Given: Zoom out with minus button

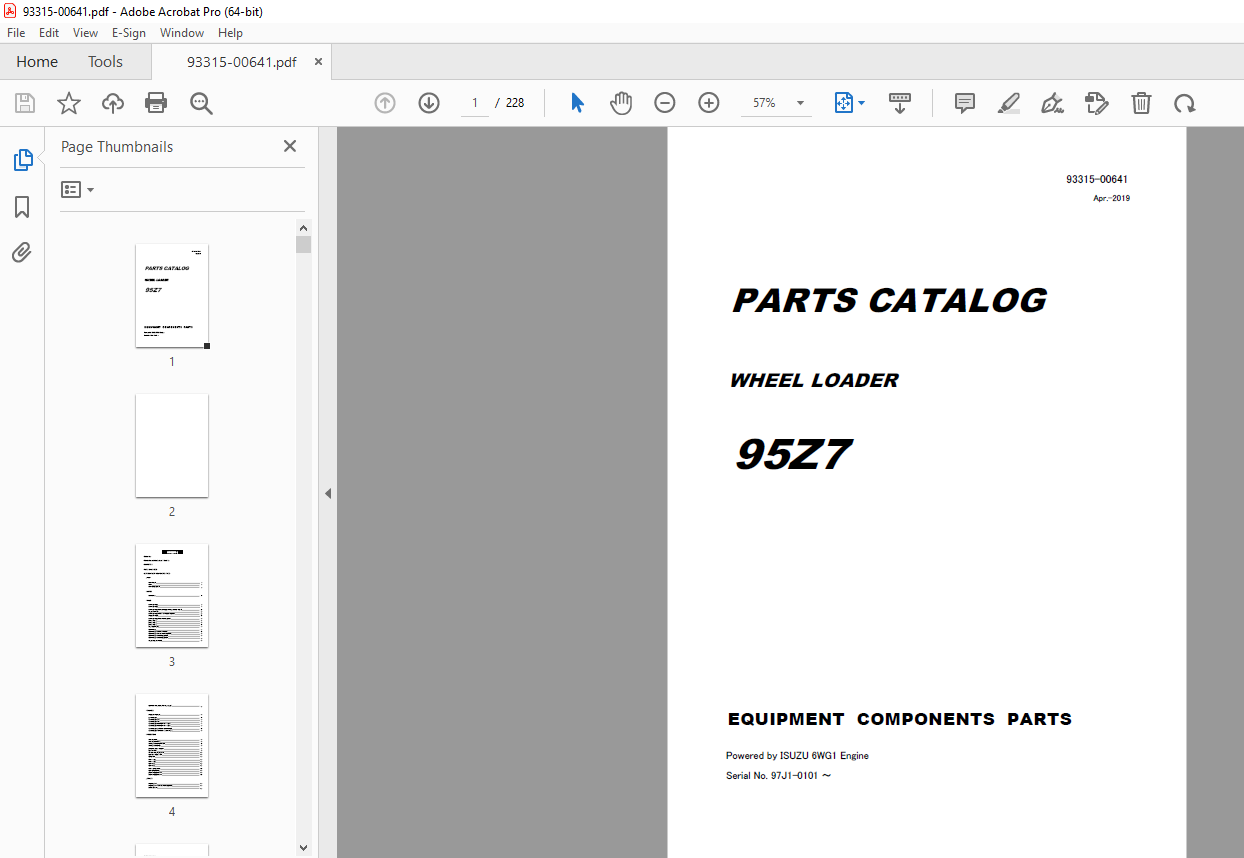Looking at the screenshot, I should click(665, 103).
